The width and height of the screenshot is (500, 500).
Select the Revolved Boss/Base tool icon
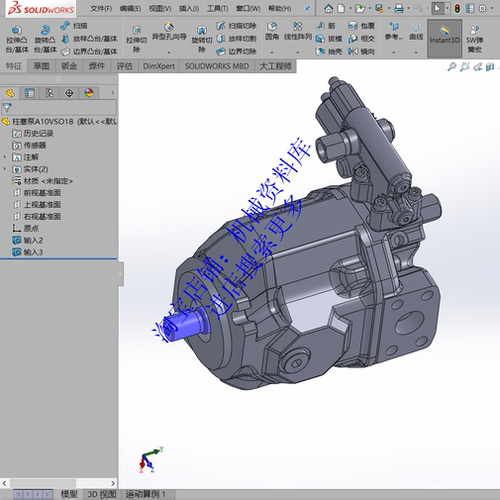(45, 31)
